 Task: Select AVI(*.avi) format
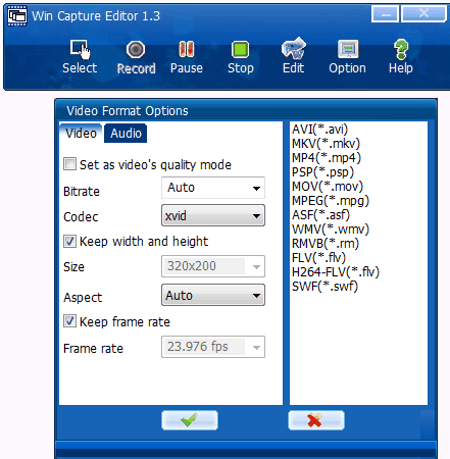pyautogui.click(x=320, y=129)
